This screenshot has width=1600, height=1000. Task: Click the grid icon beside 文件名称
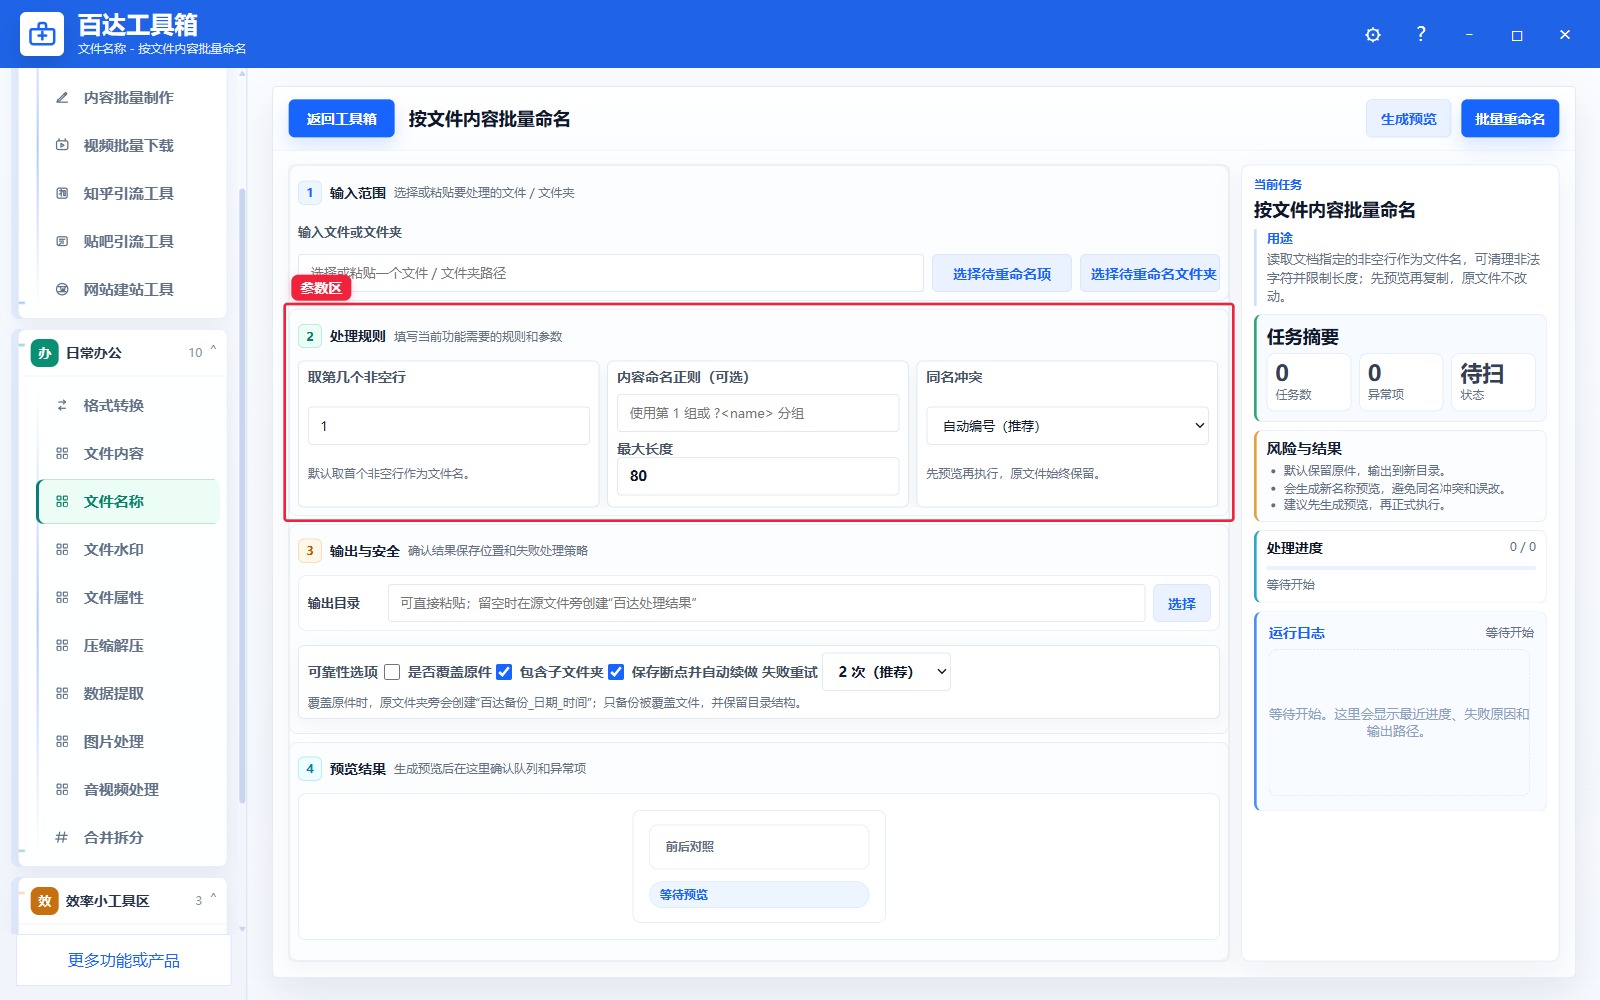pos(62,501)
